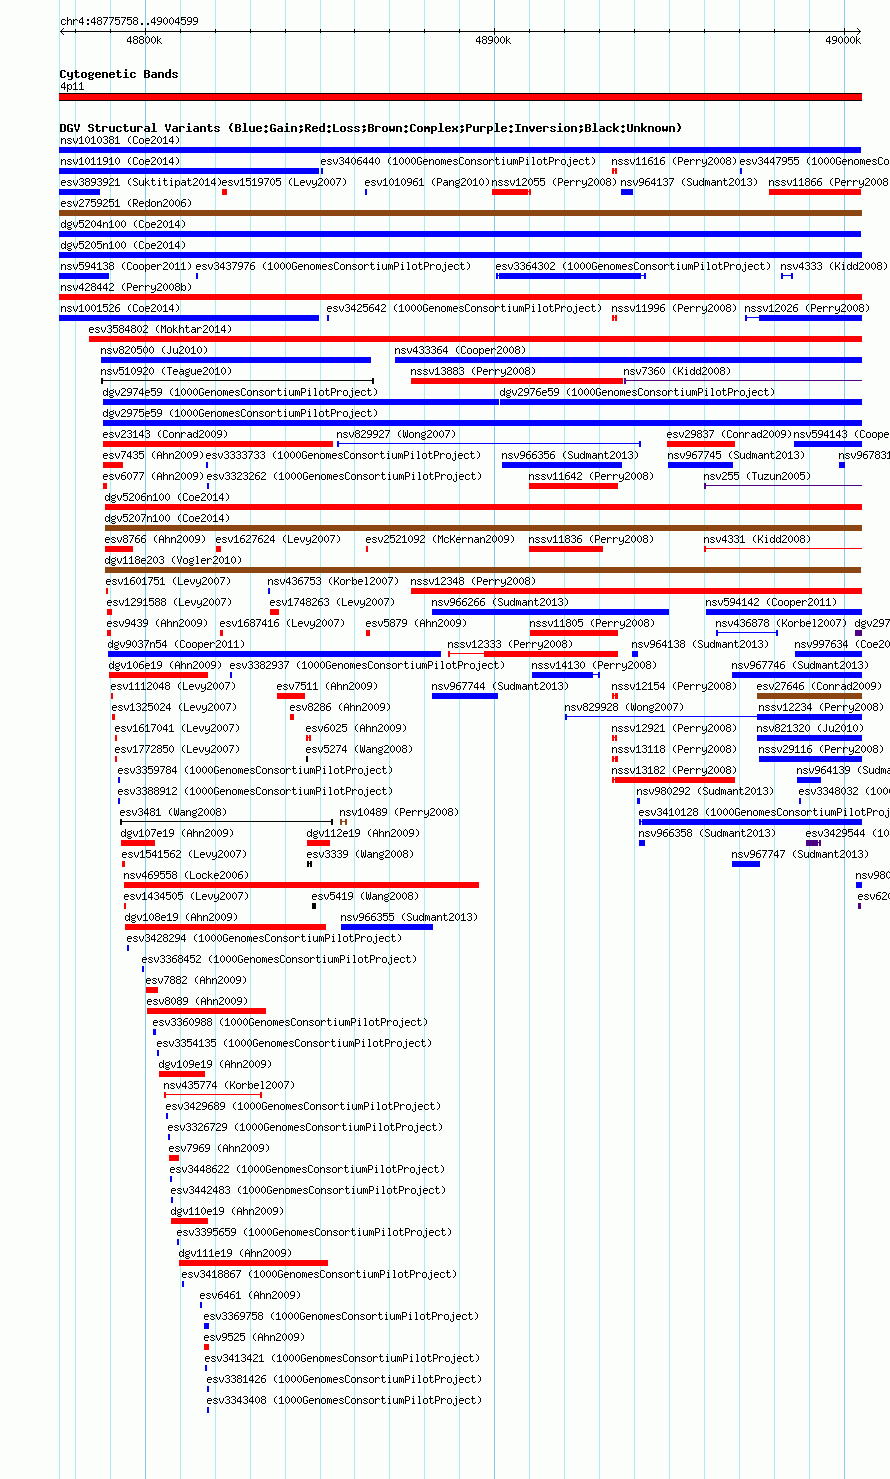Open esv3584802 (Mokhtar2014) label

pyautogui.click(x=160, y=330)
